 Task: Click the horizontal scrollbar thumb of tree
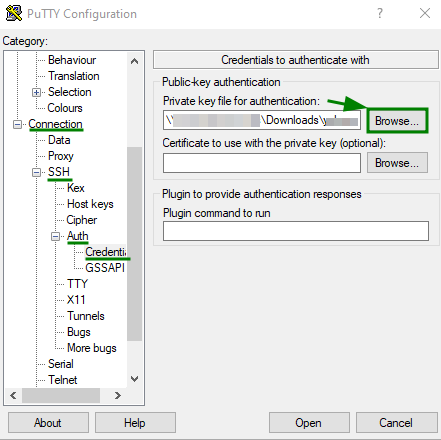click(61, 396)
